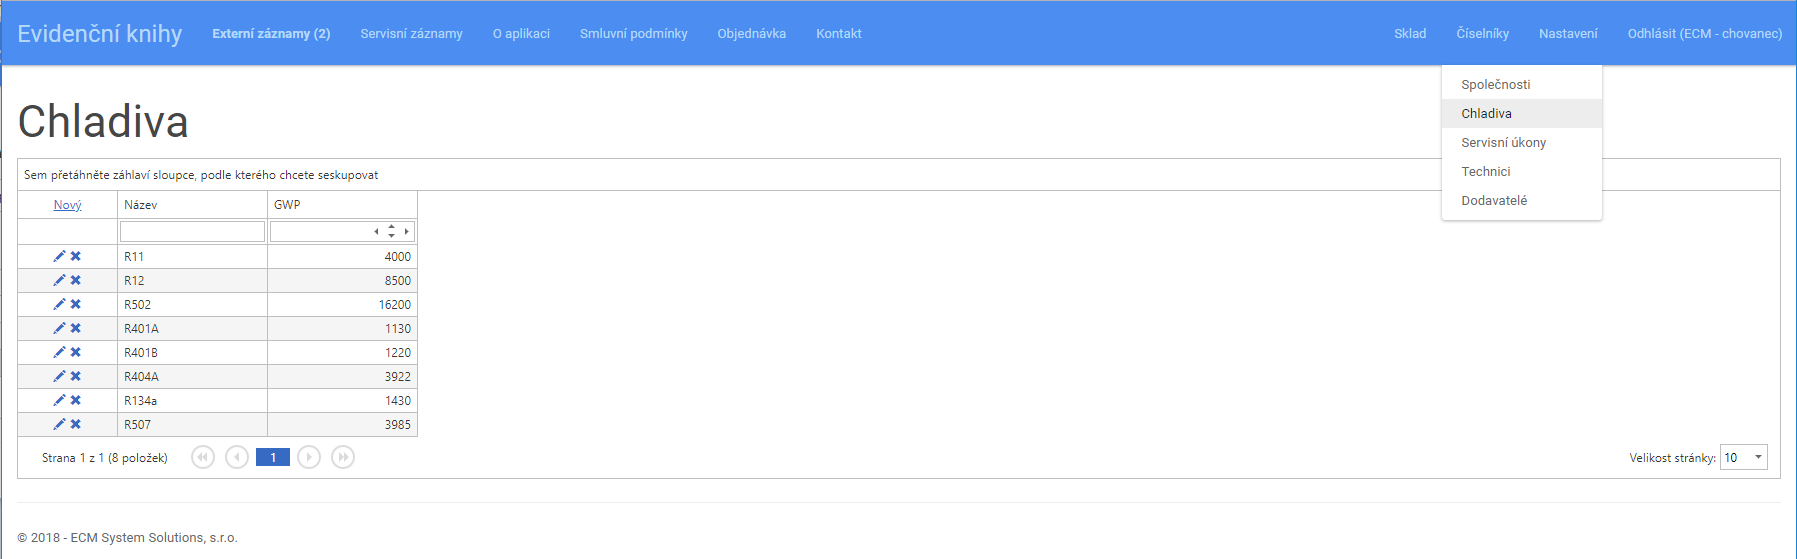Open the Objednávka page
The width and height of the screenshot is (1797, 559).
pyautogui.click(x=752, y=33)
